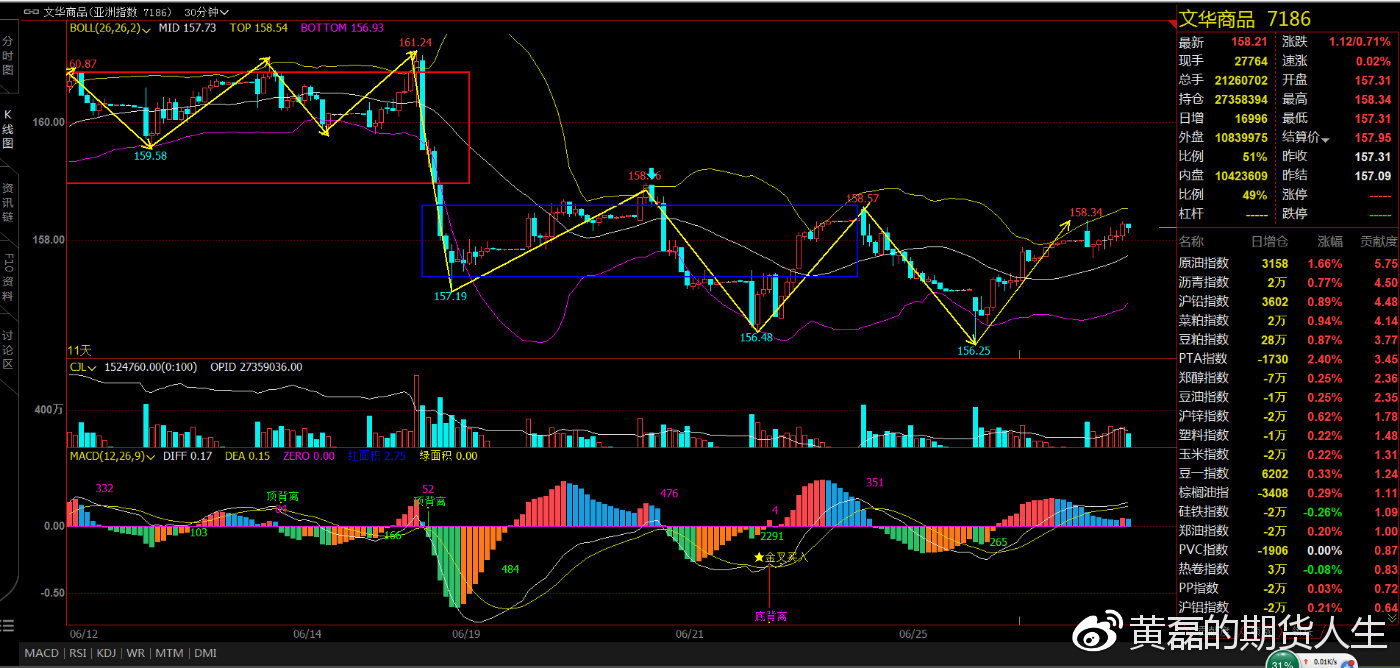
Task: Click the BOLL MID 157.73 readout
Action: point(188,28)
